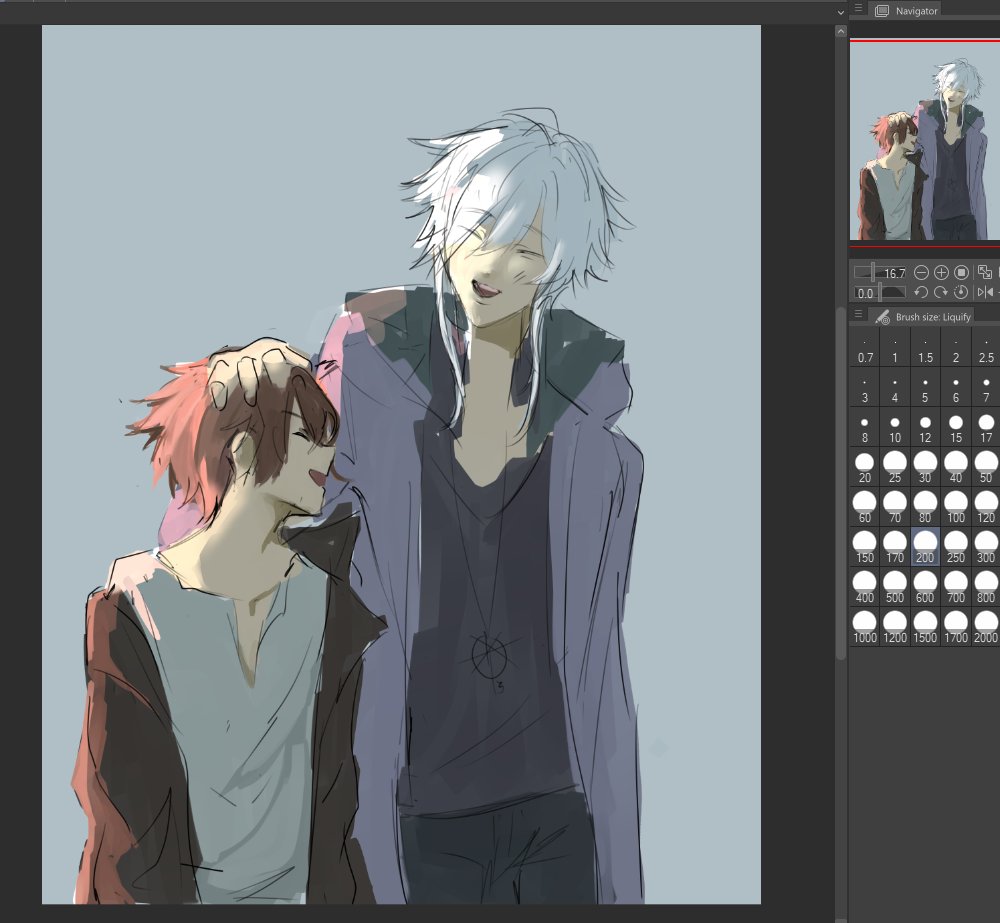1000x923 pixels.
Task: Open the Navigator panel hamburger menu
Action: point(858,10)
